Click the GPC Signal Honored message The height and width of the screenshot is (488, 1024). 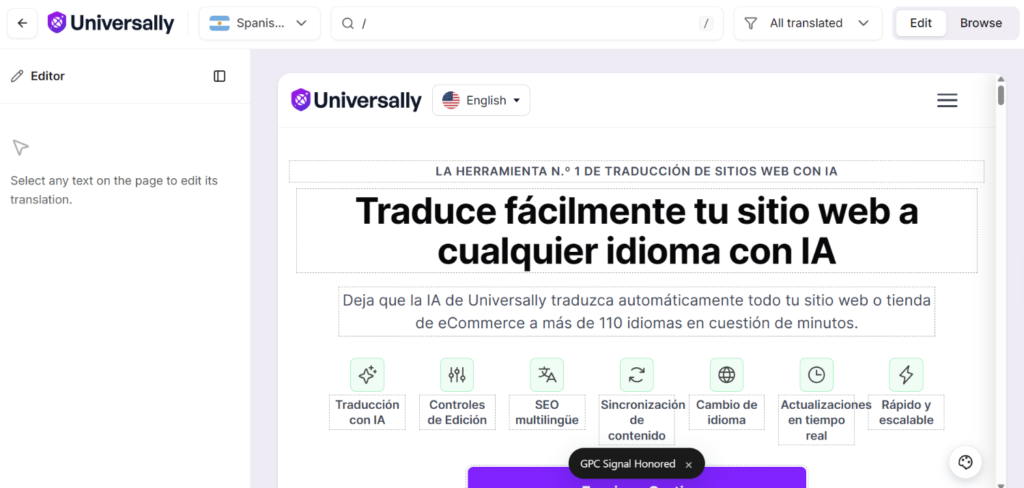pyautogui.click(x=628, y=464)
